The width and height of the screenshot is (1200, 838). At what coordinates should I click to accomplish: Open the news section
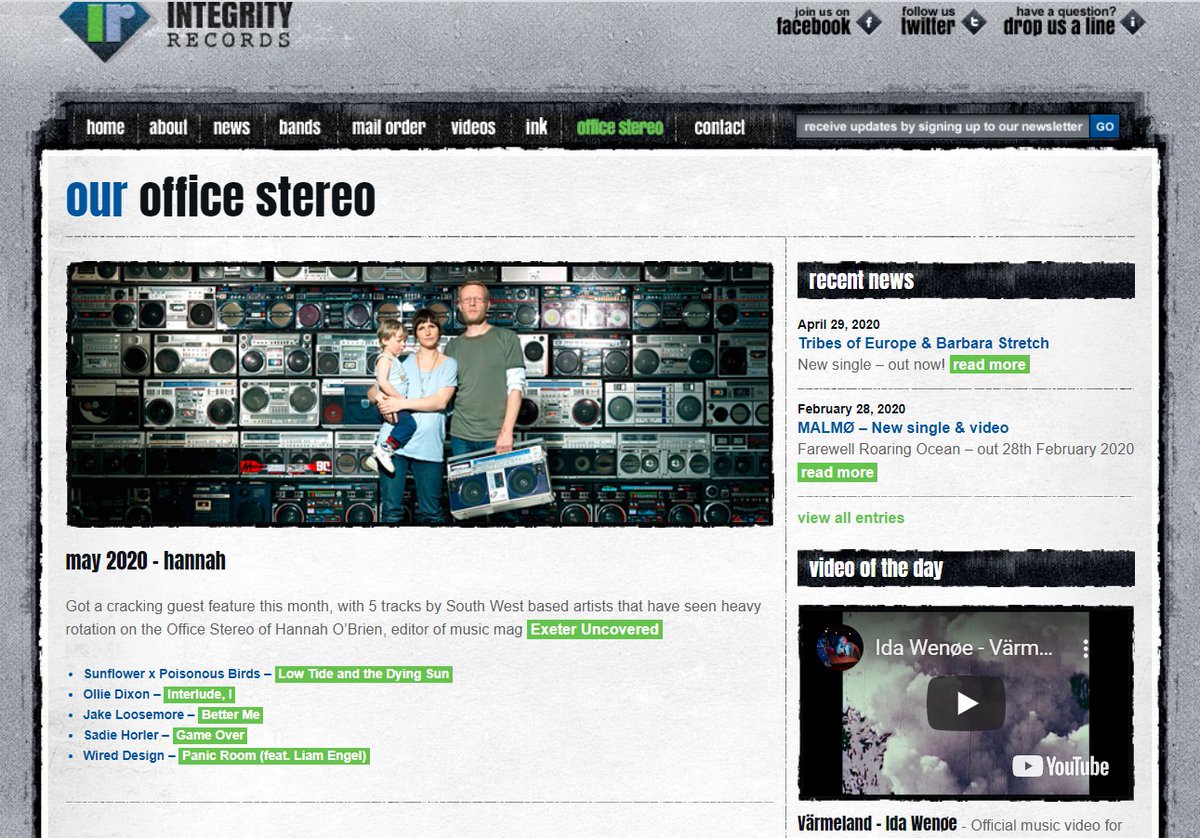[x=231, y=127]
